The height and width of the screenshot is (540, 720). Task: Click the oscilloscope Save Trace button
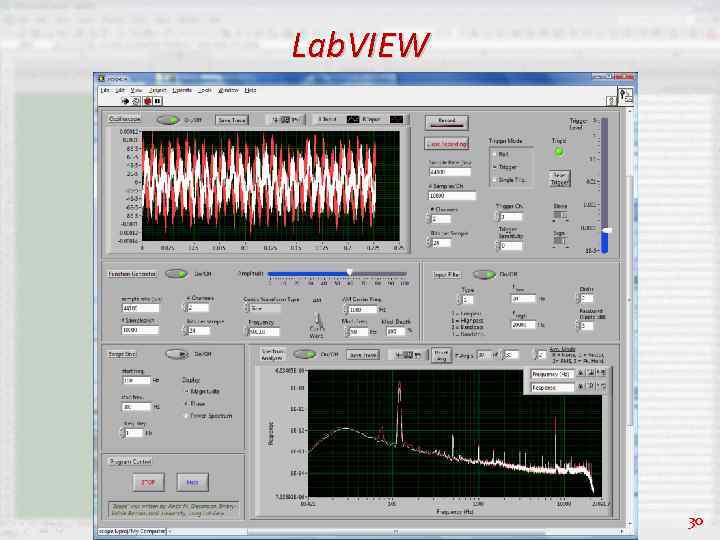tap(232, 120)
